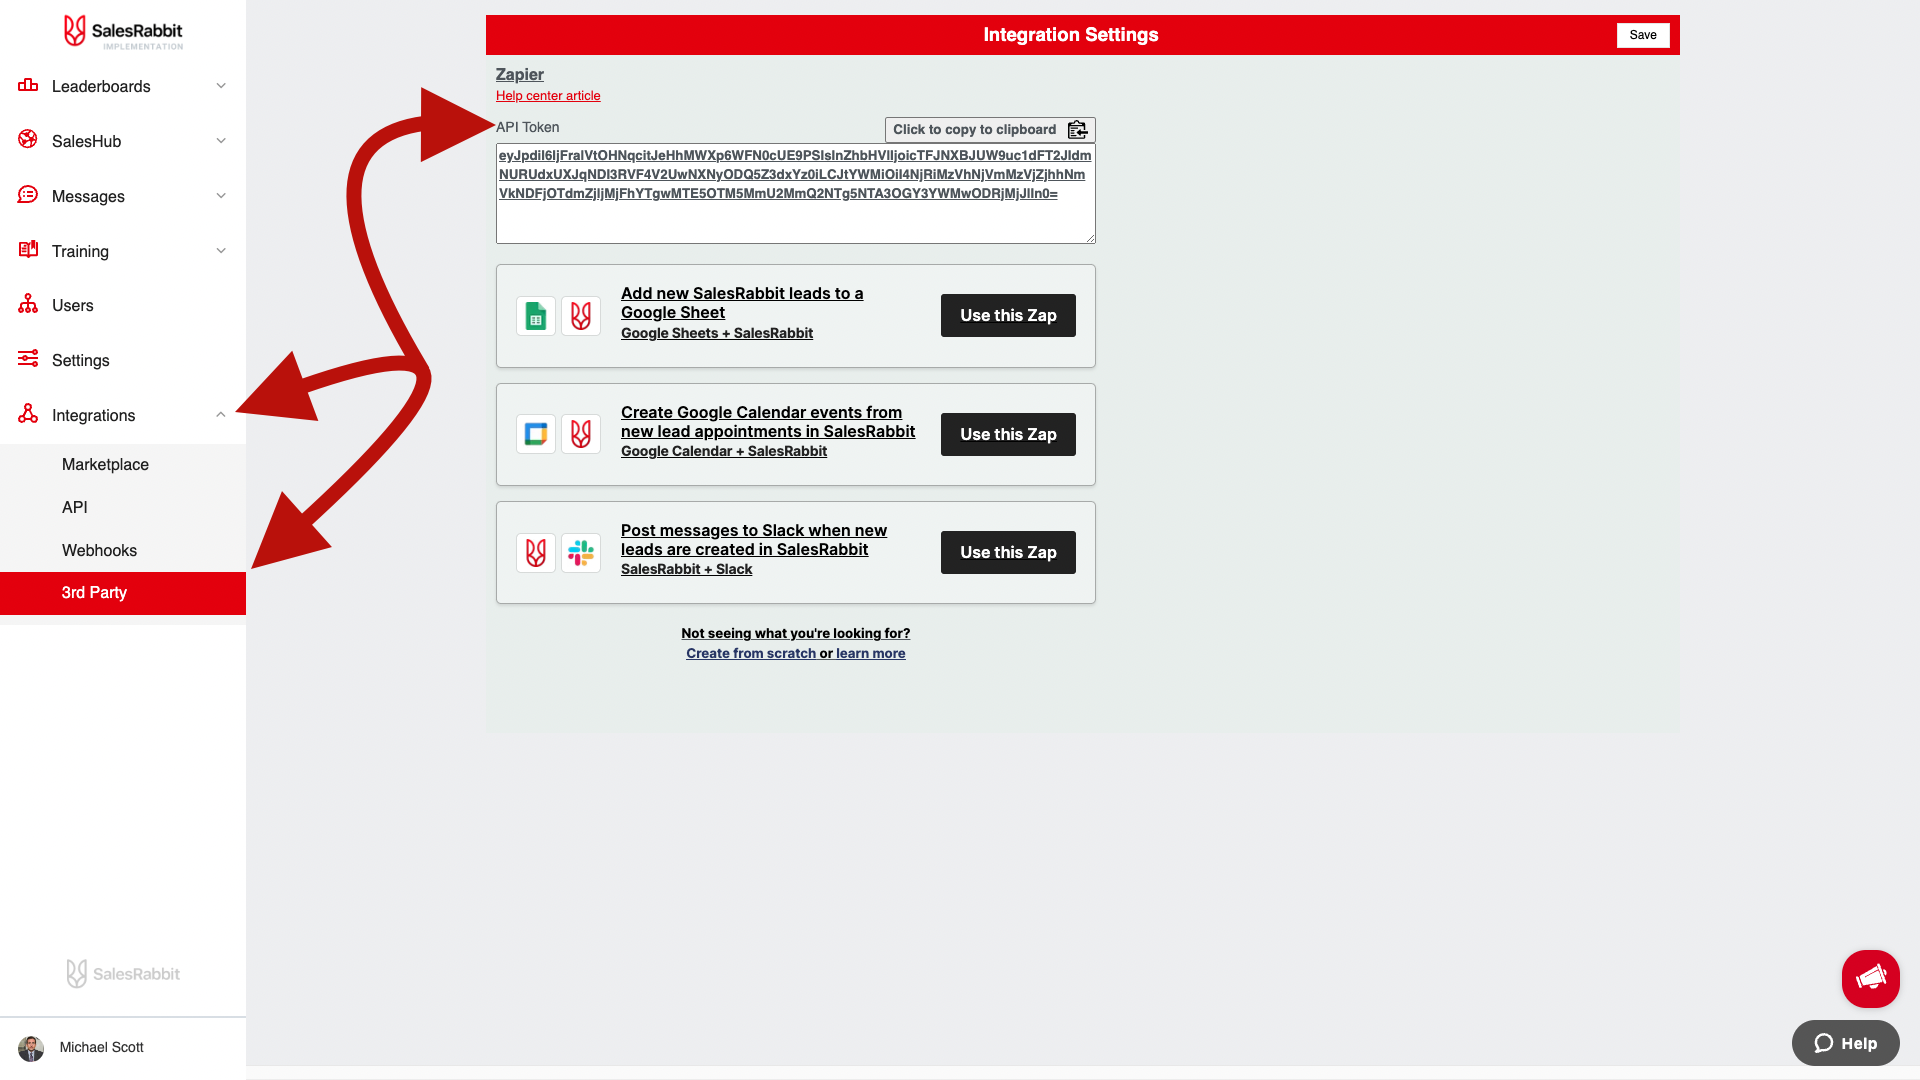Use the Google Sheet Zap

coord(1008,316)
